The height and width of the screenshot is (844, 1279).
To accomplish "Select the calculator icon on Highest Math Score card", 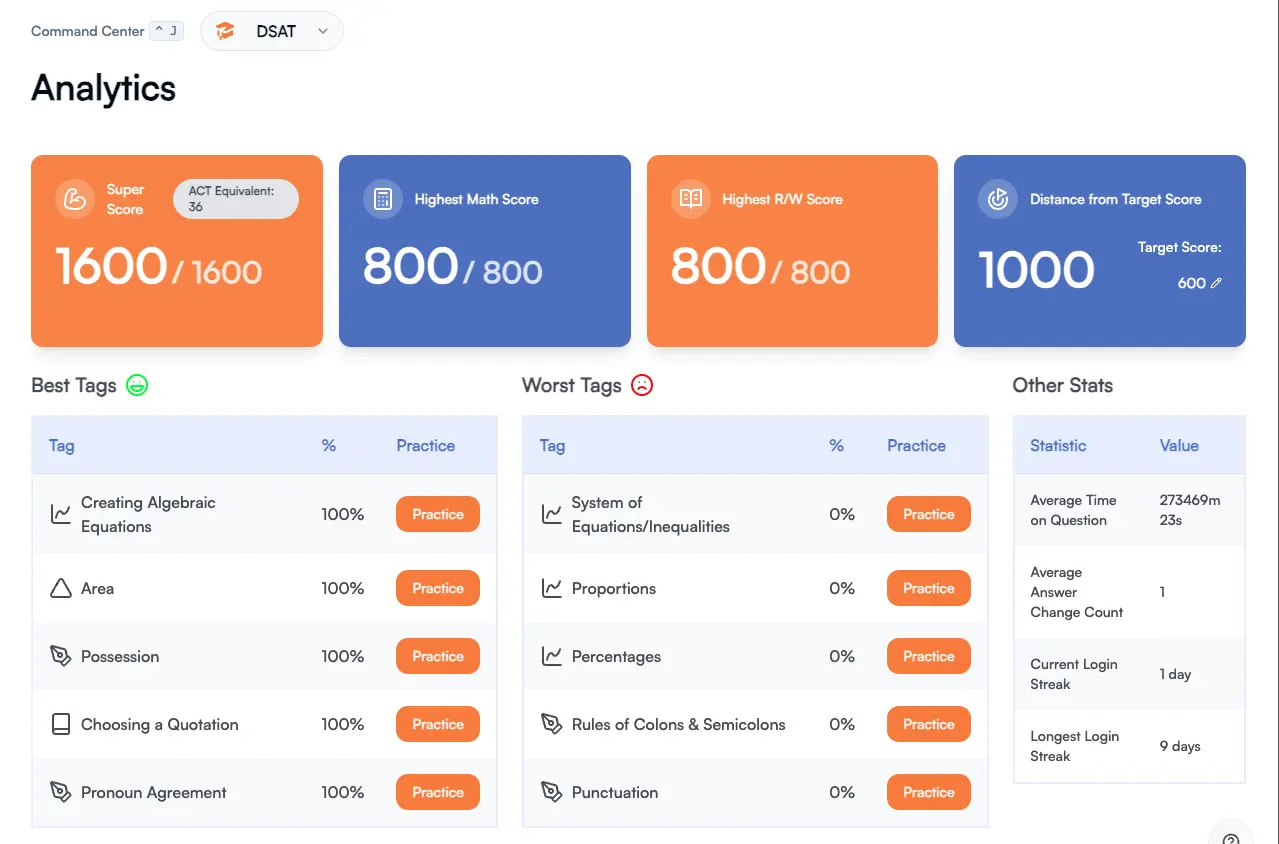I will (x=382, y=199).
